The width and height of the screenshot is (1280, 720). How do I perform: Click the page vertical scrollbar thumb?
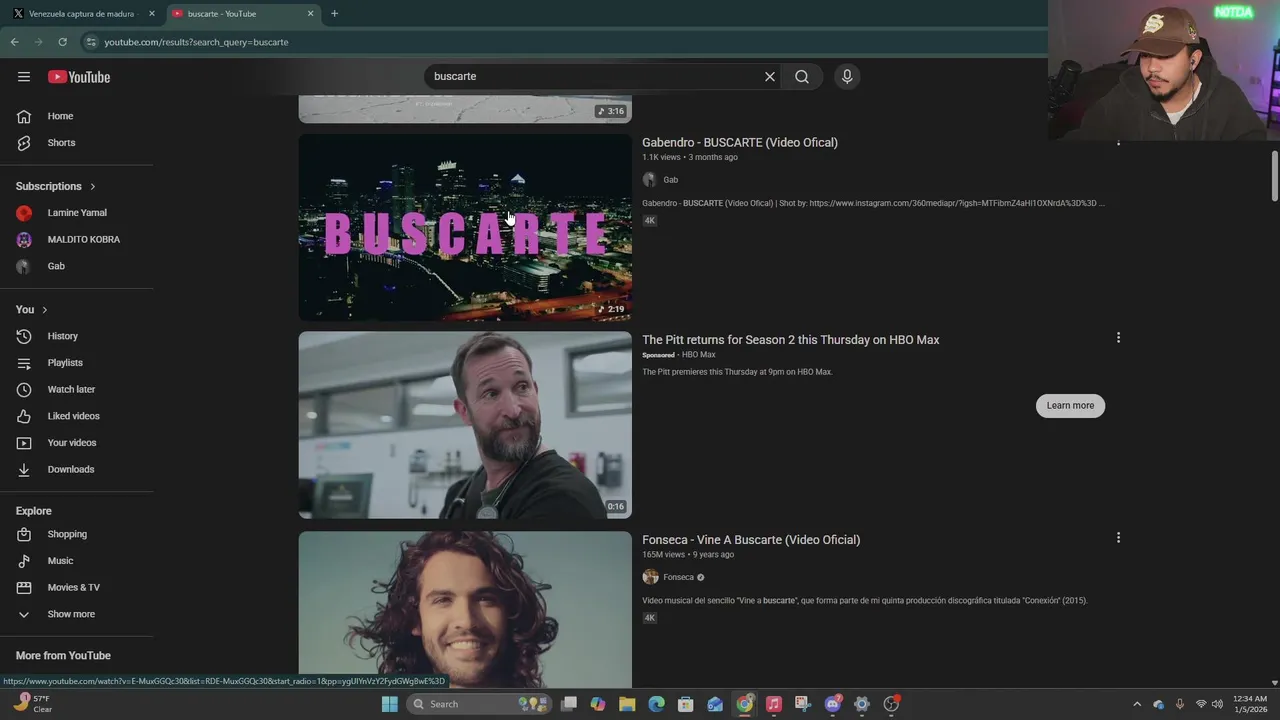[1274, 176]
